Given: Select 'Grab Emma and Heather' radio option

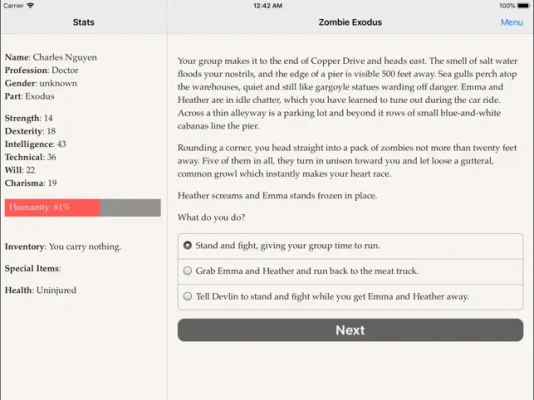Looking at the screenshot, I should click(x=350, y=271).
